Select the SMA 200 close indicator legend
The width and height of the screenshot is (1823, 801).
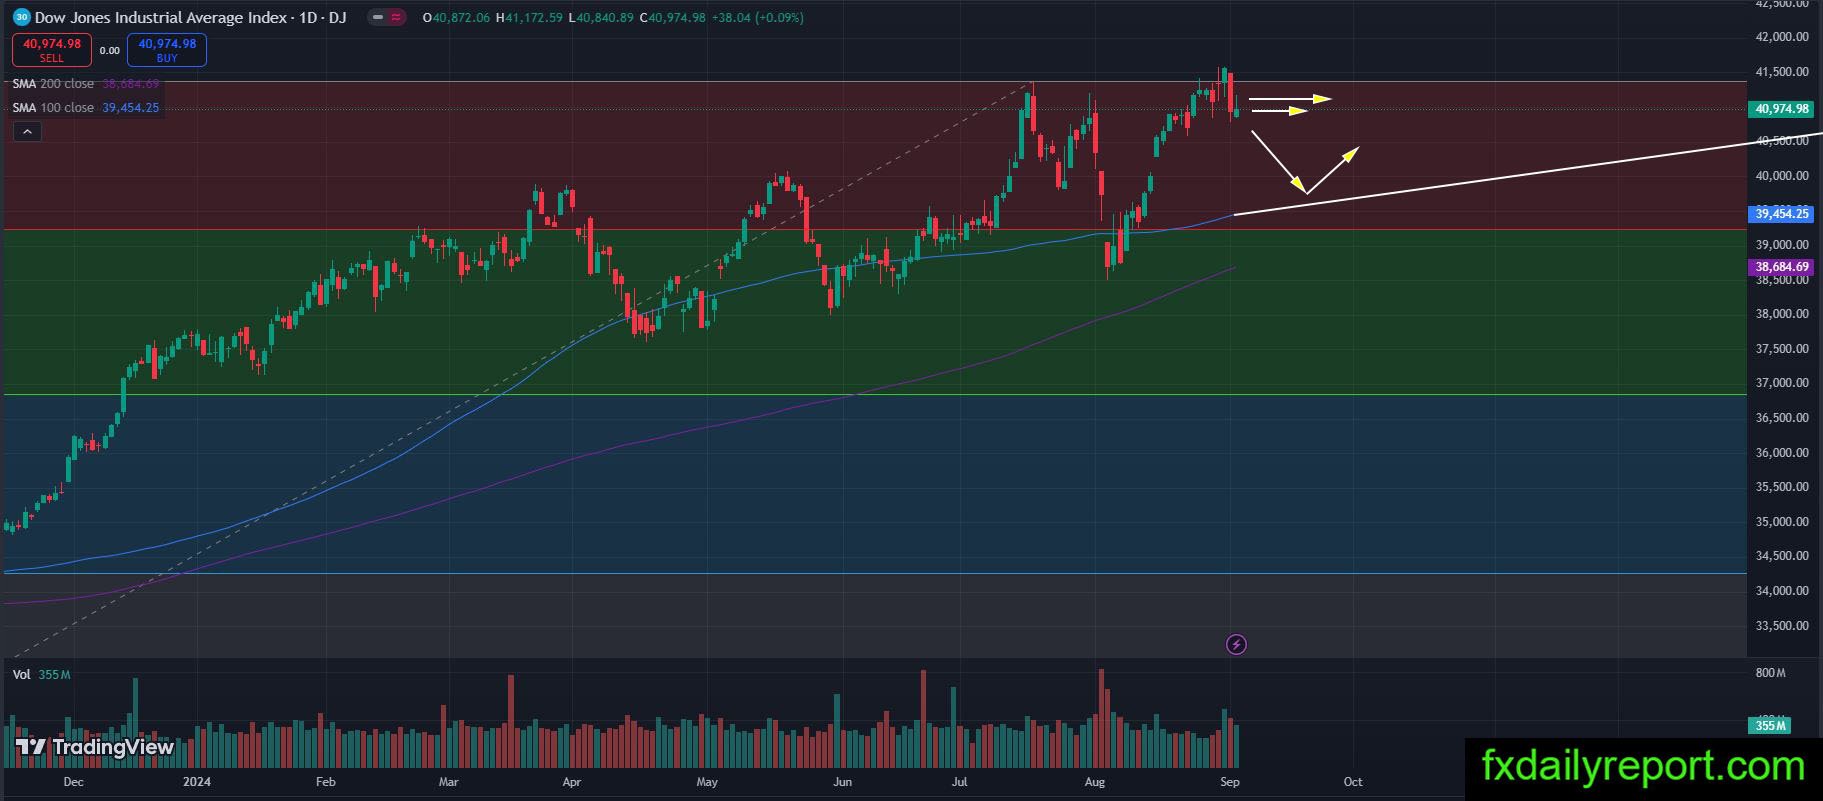click(x=86, y=84)
